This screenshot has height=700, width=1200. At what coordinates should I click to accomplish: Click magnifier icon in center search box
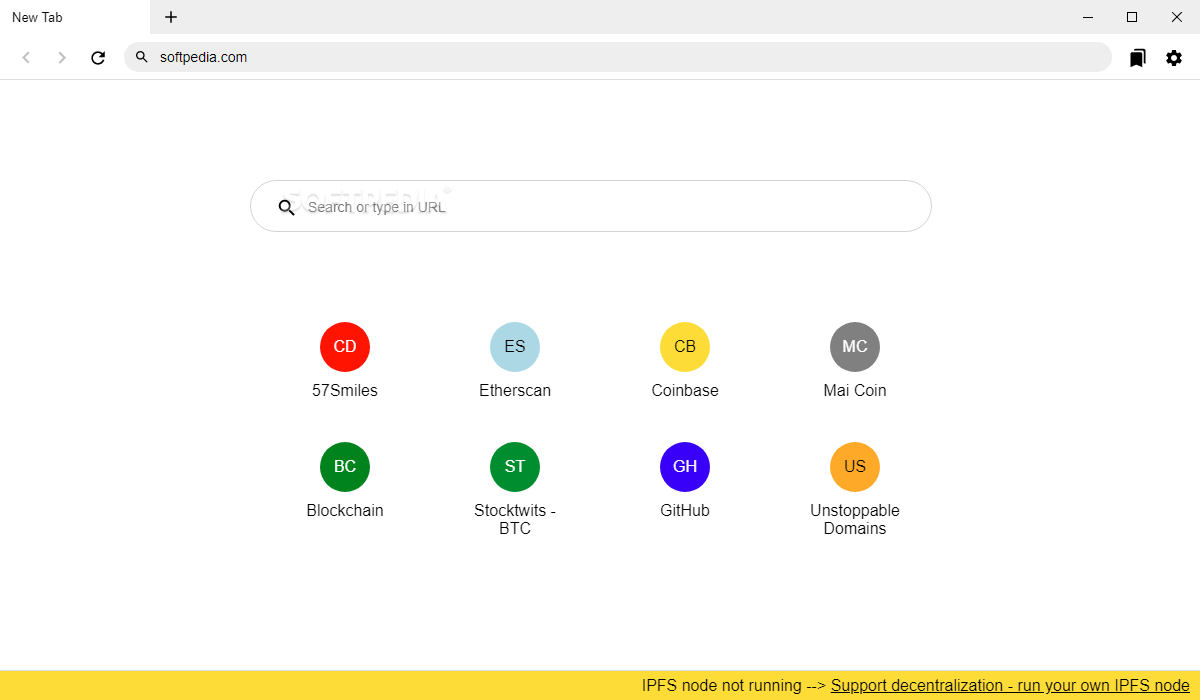point(287,207)
